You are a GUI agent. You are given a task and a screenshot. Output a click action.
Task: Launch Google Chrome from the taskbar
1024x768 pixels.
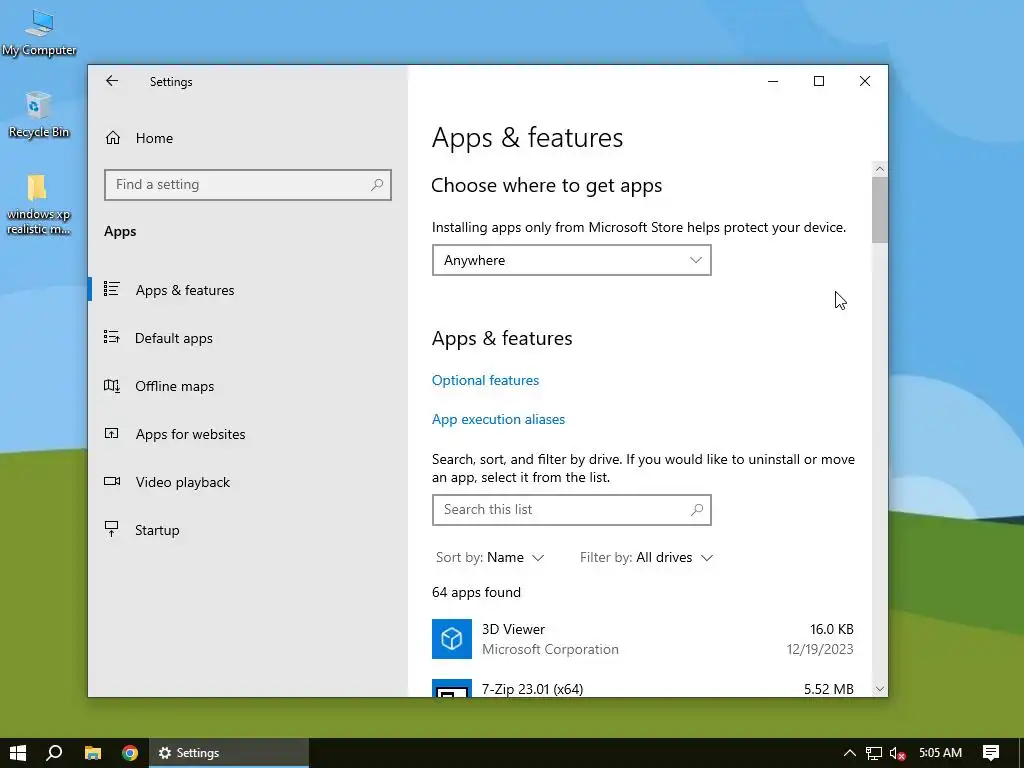(x=130, y=753)
